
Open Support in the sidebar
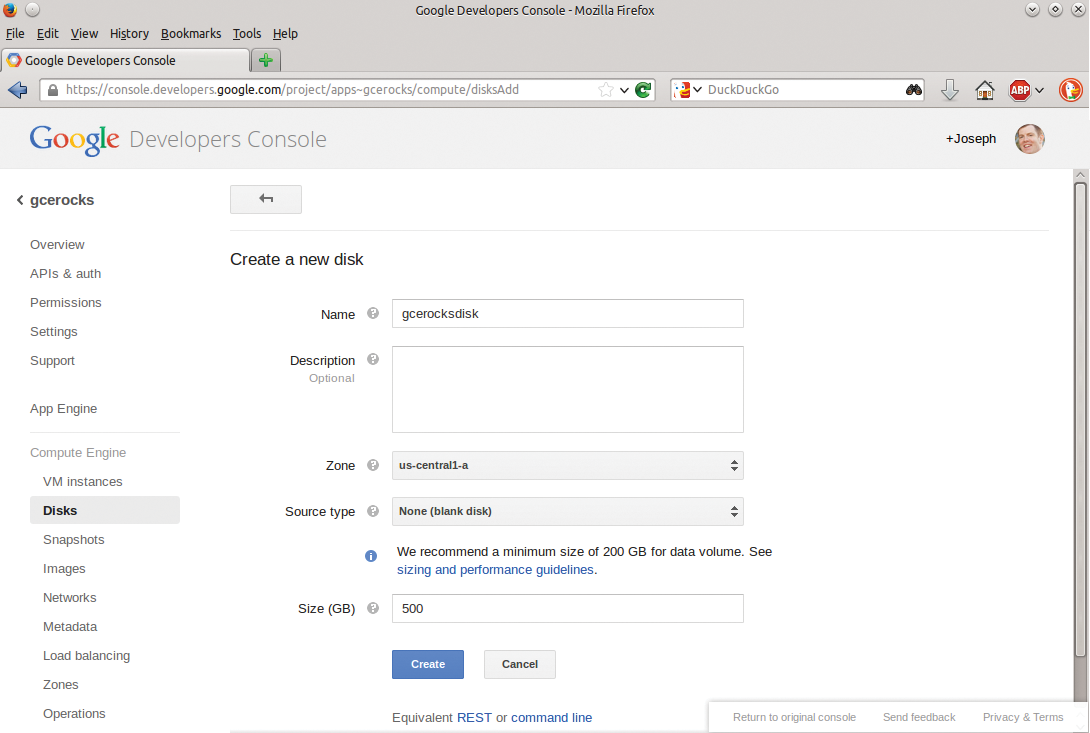coord(52,361)
